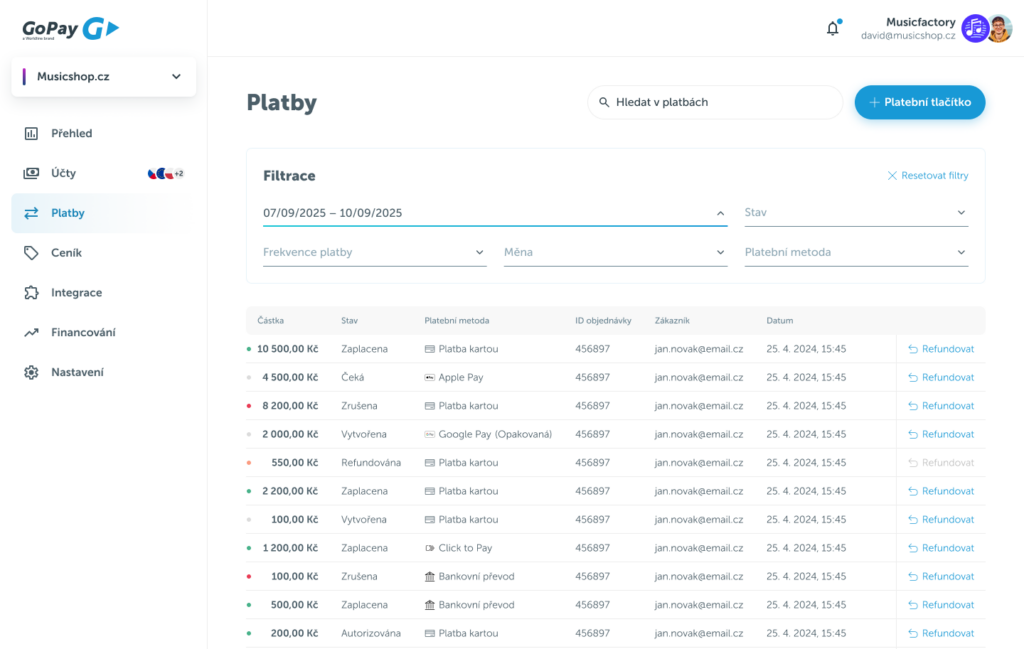
Task: Click the Hledat v platbách search field
Action: pos(714,102)
